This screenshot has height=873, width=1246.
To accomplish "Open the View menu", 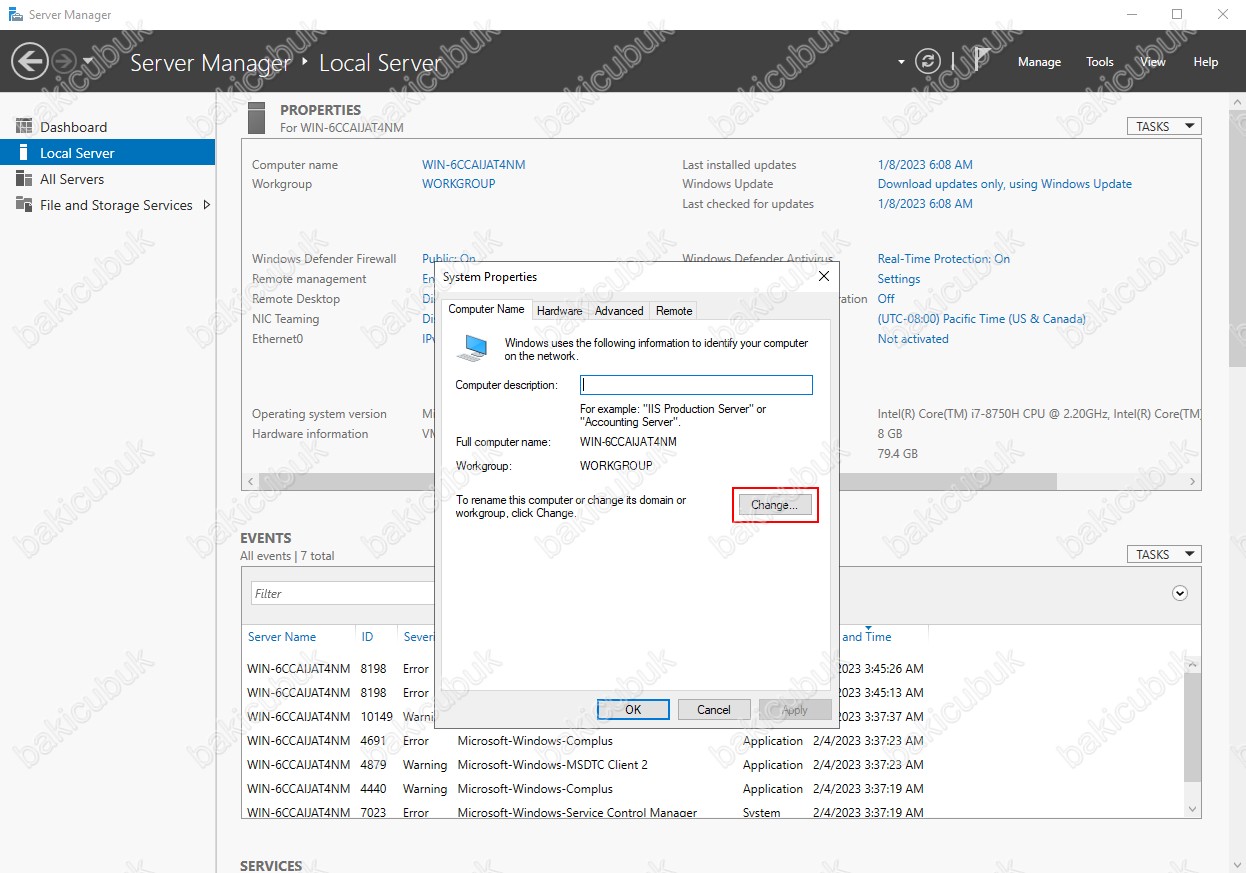I will (x=1153, y=62).
